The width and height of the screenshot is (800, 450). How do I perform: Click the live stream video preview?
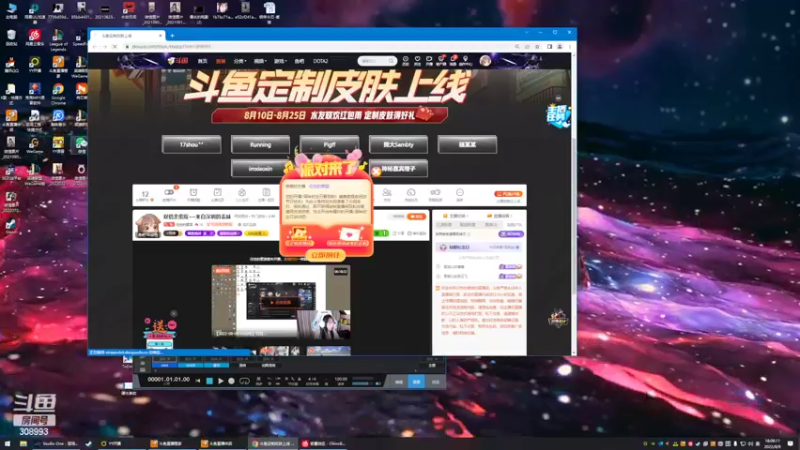281,301
